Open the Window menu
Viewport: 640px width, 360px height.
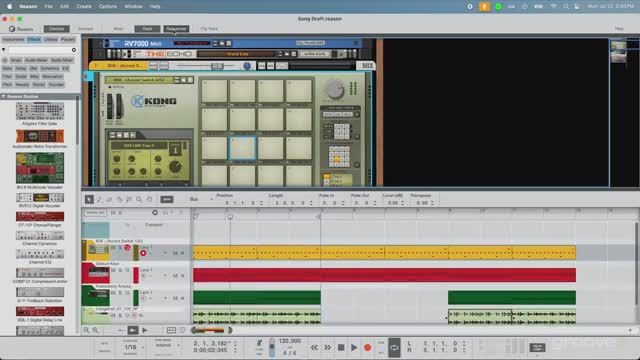coord(133,7)
